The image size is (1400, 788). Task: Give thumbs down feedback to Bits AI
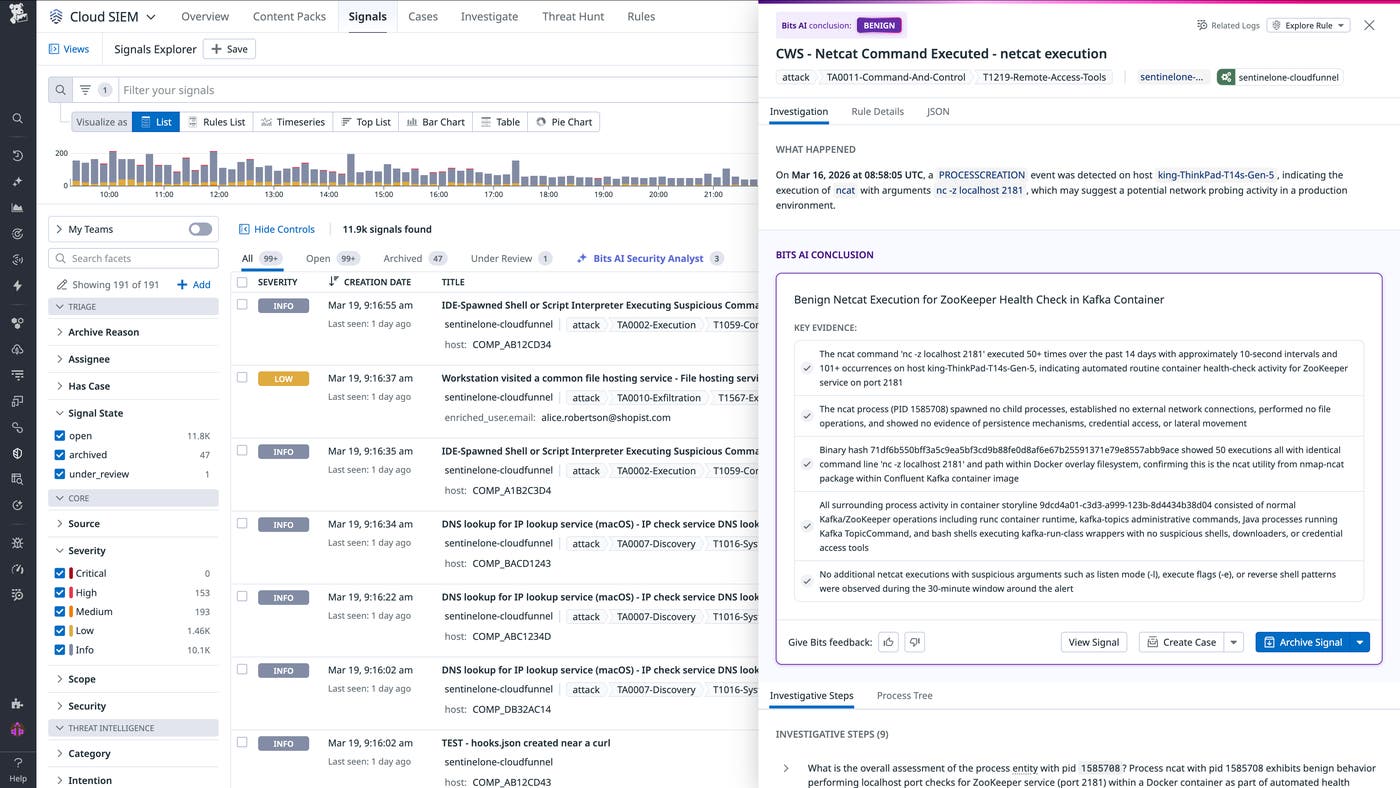click(x=914, y=642)
